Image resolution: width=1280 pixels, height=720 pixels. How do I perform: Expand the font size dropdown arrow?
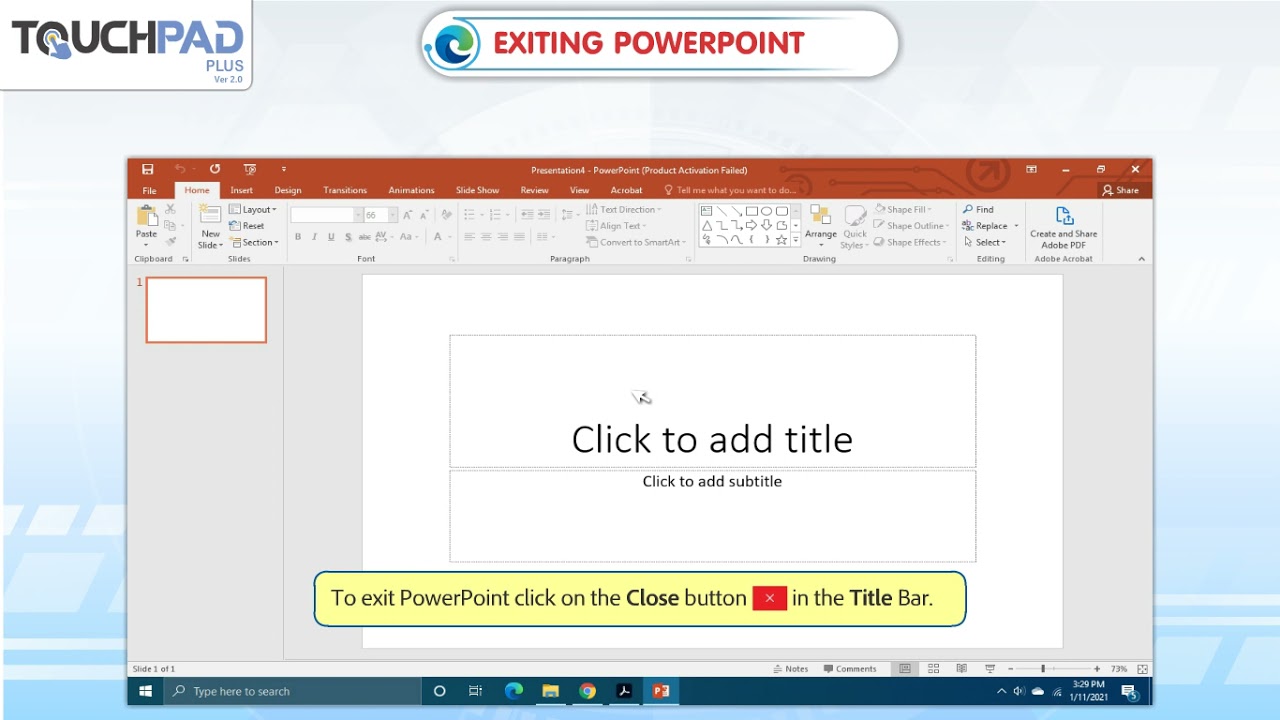coord(393,215)
